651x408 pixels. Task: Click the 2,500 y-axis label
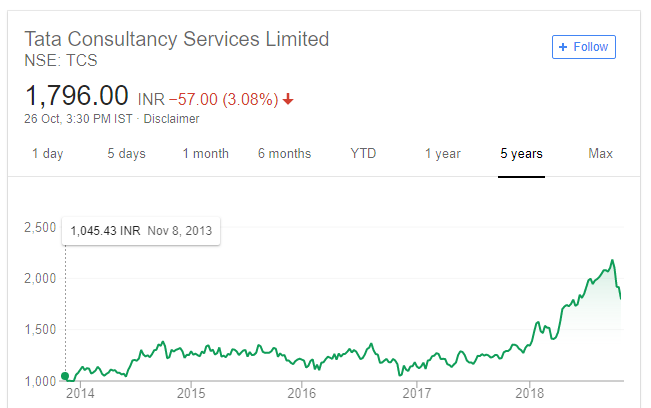pos(39,228)
